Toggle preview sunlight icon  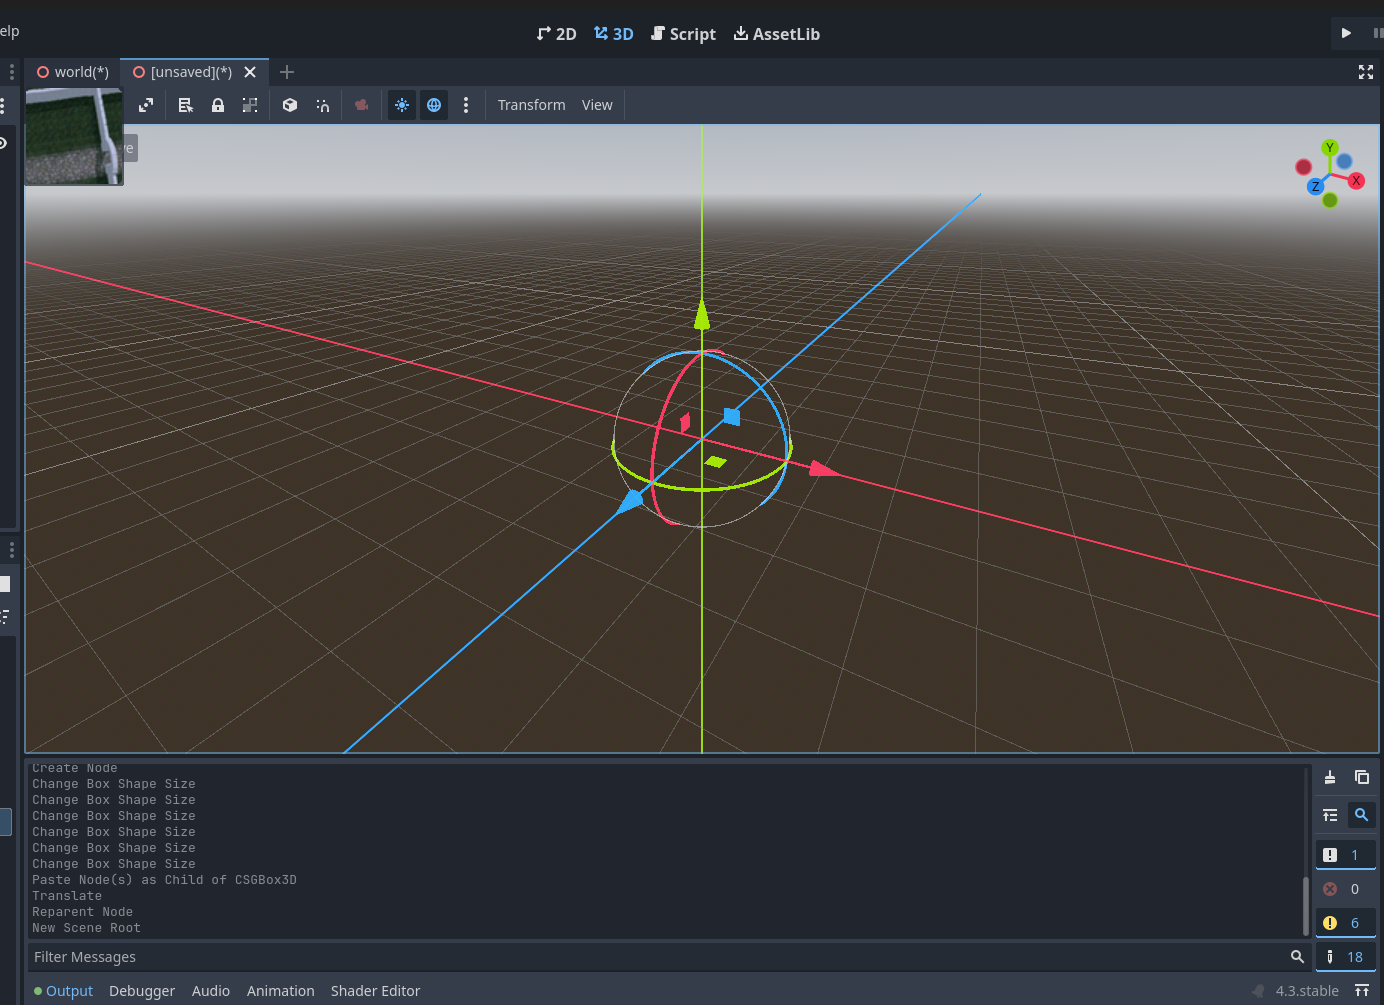coord(402,105)
